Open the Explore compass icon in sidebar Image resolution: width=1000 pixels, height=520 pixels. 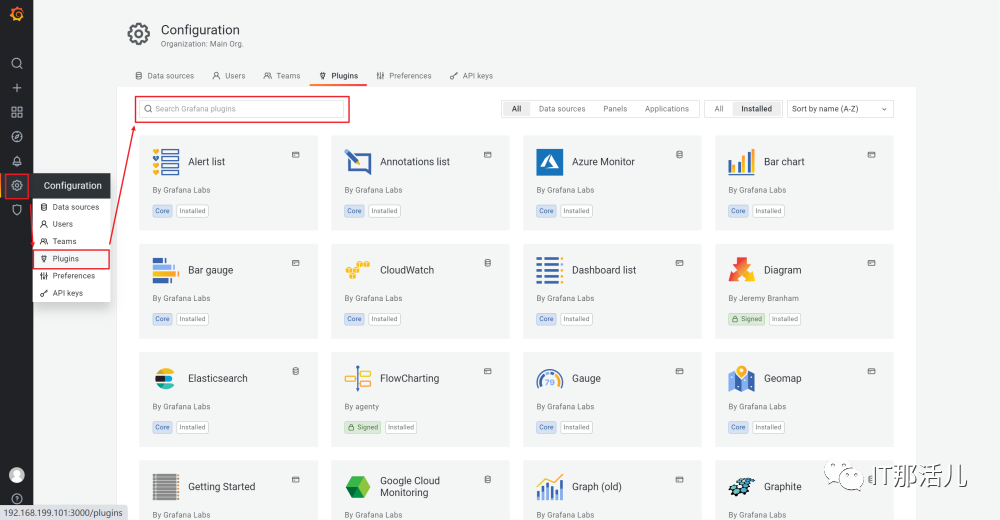[17, 137]
